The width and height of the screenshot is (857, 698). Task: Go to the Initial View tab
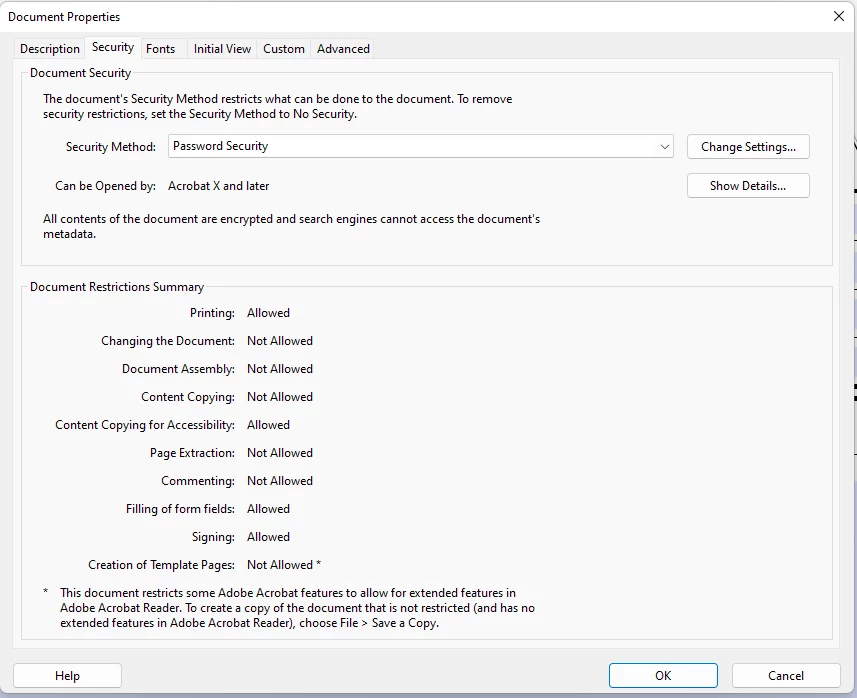pyautogui.click(x=222, y=49)
